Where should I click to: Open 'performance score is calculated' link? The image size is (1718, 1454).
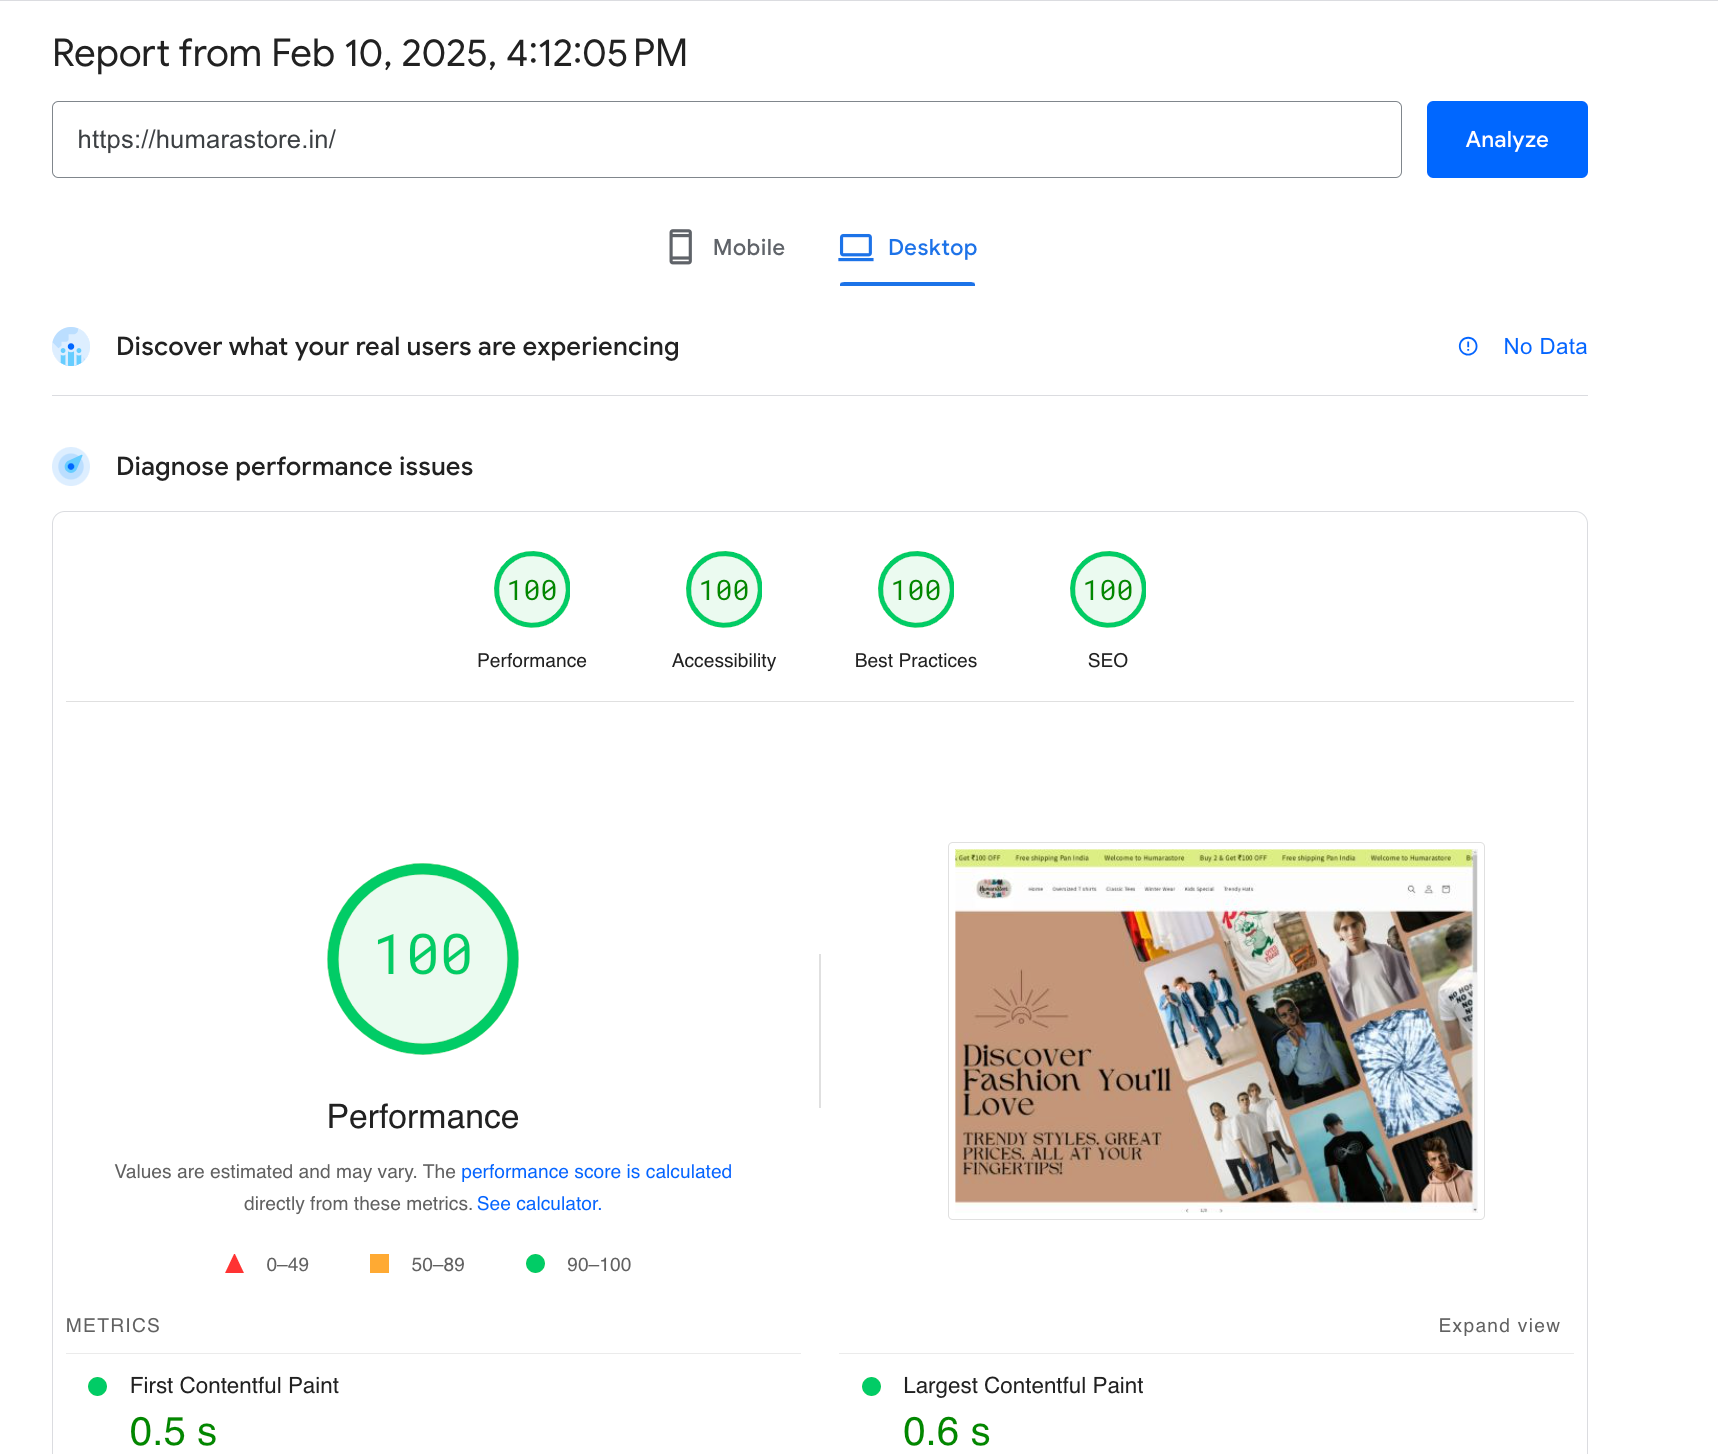[596, 1172]
